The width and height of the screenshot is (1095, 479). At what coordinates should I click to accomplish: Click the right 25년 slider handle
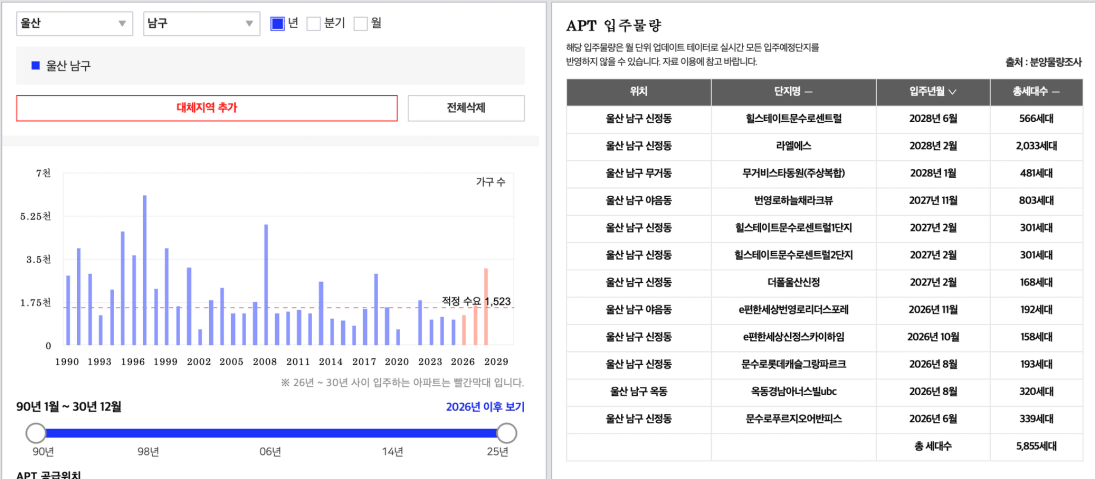tap(507, 433)
